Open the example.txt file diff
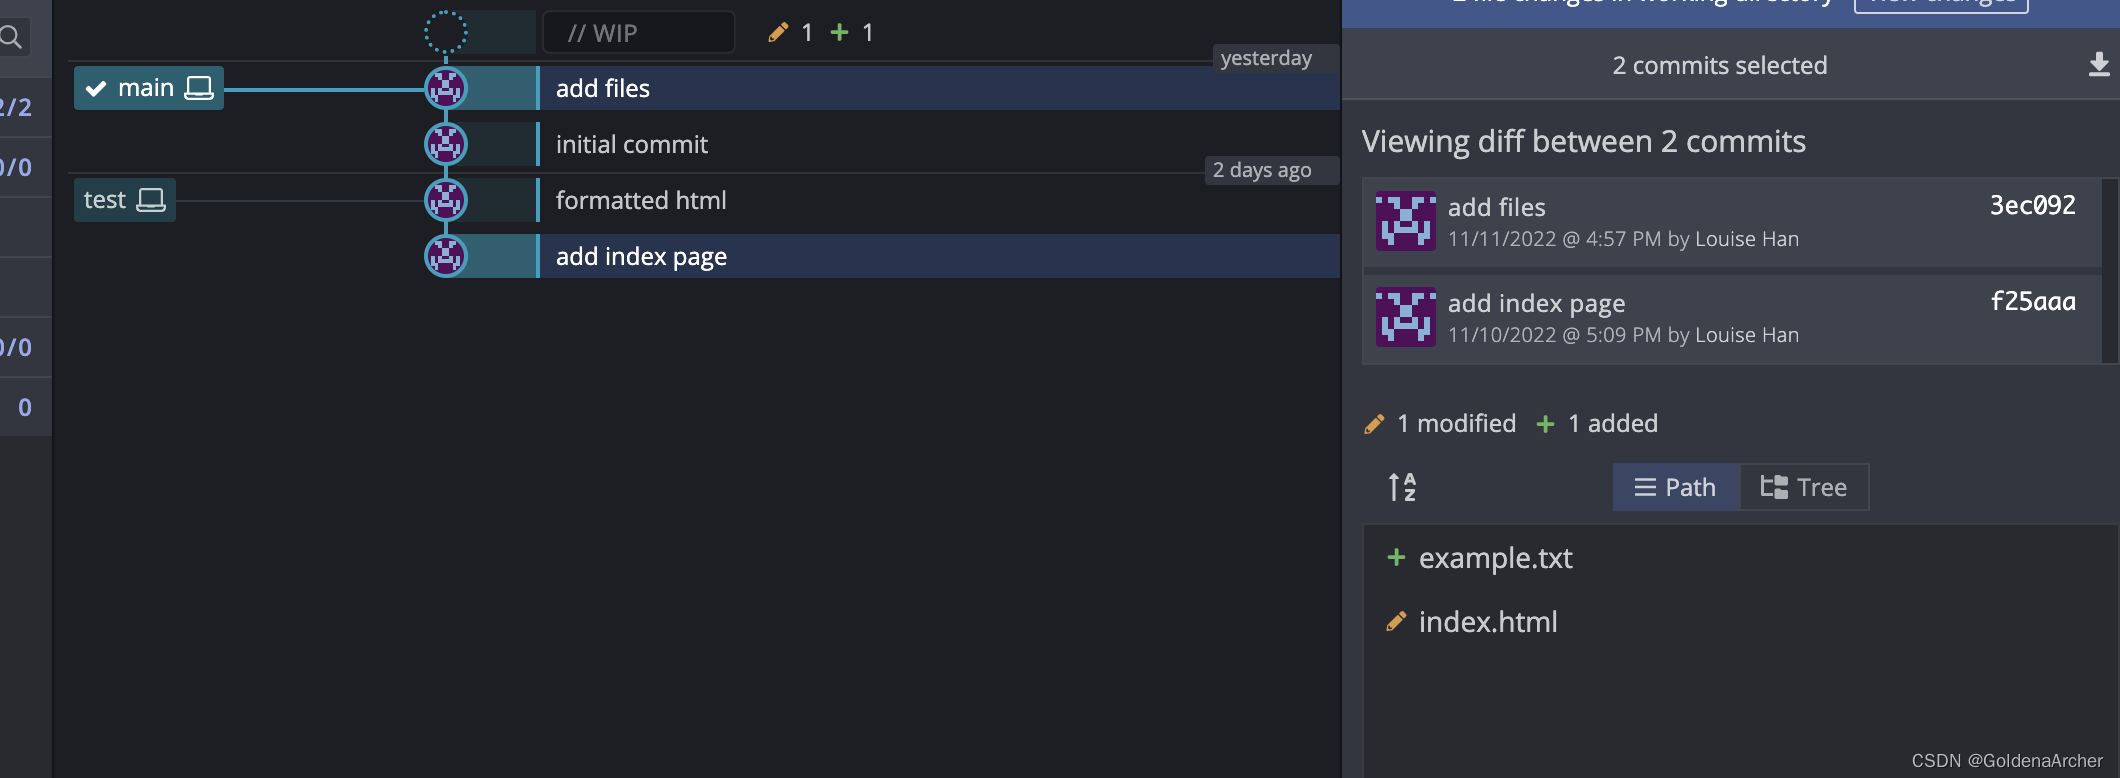Viewport: 2120px width, 778px height. (1495, 558)
